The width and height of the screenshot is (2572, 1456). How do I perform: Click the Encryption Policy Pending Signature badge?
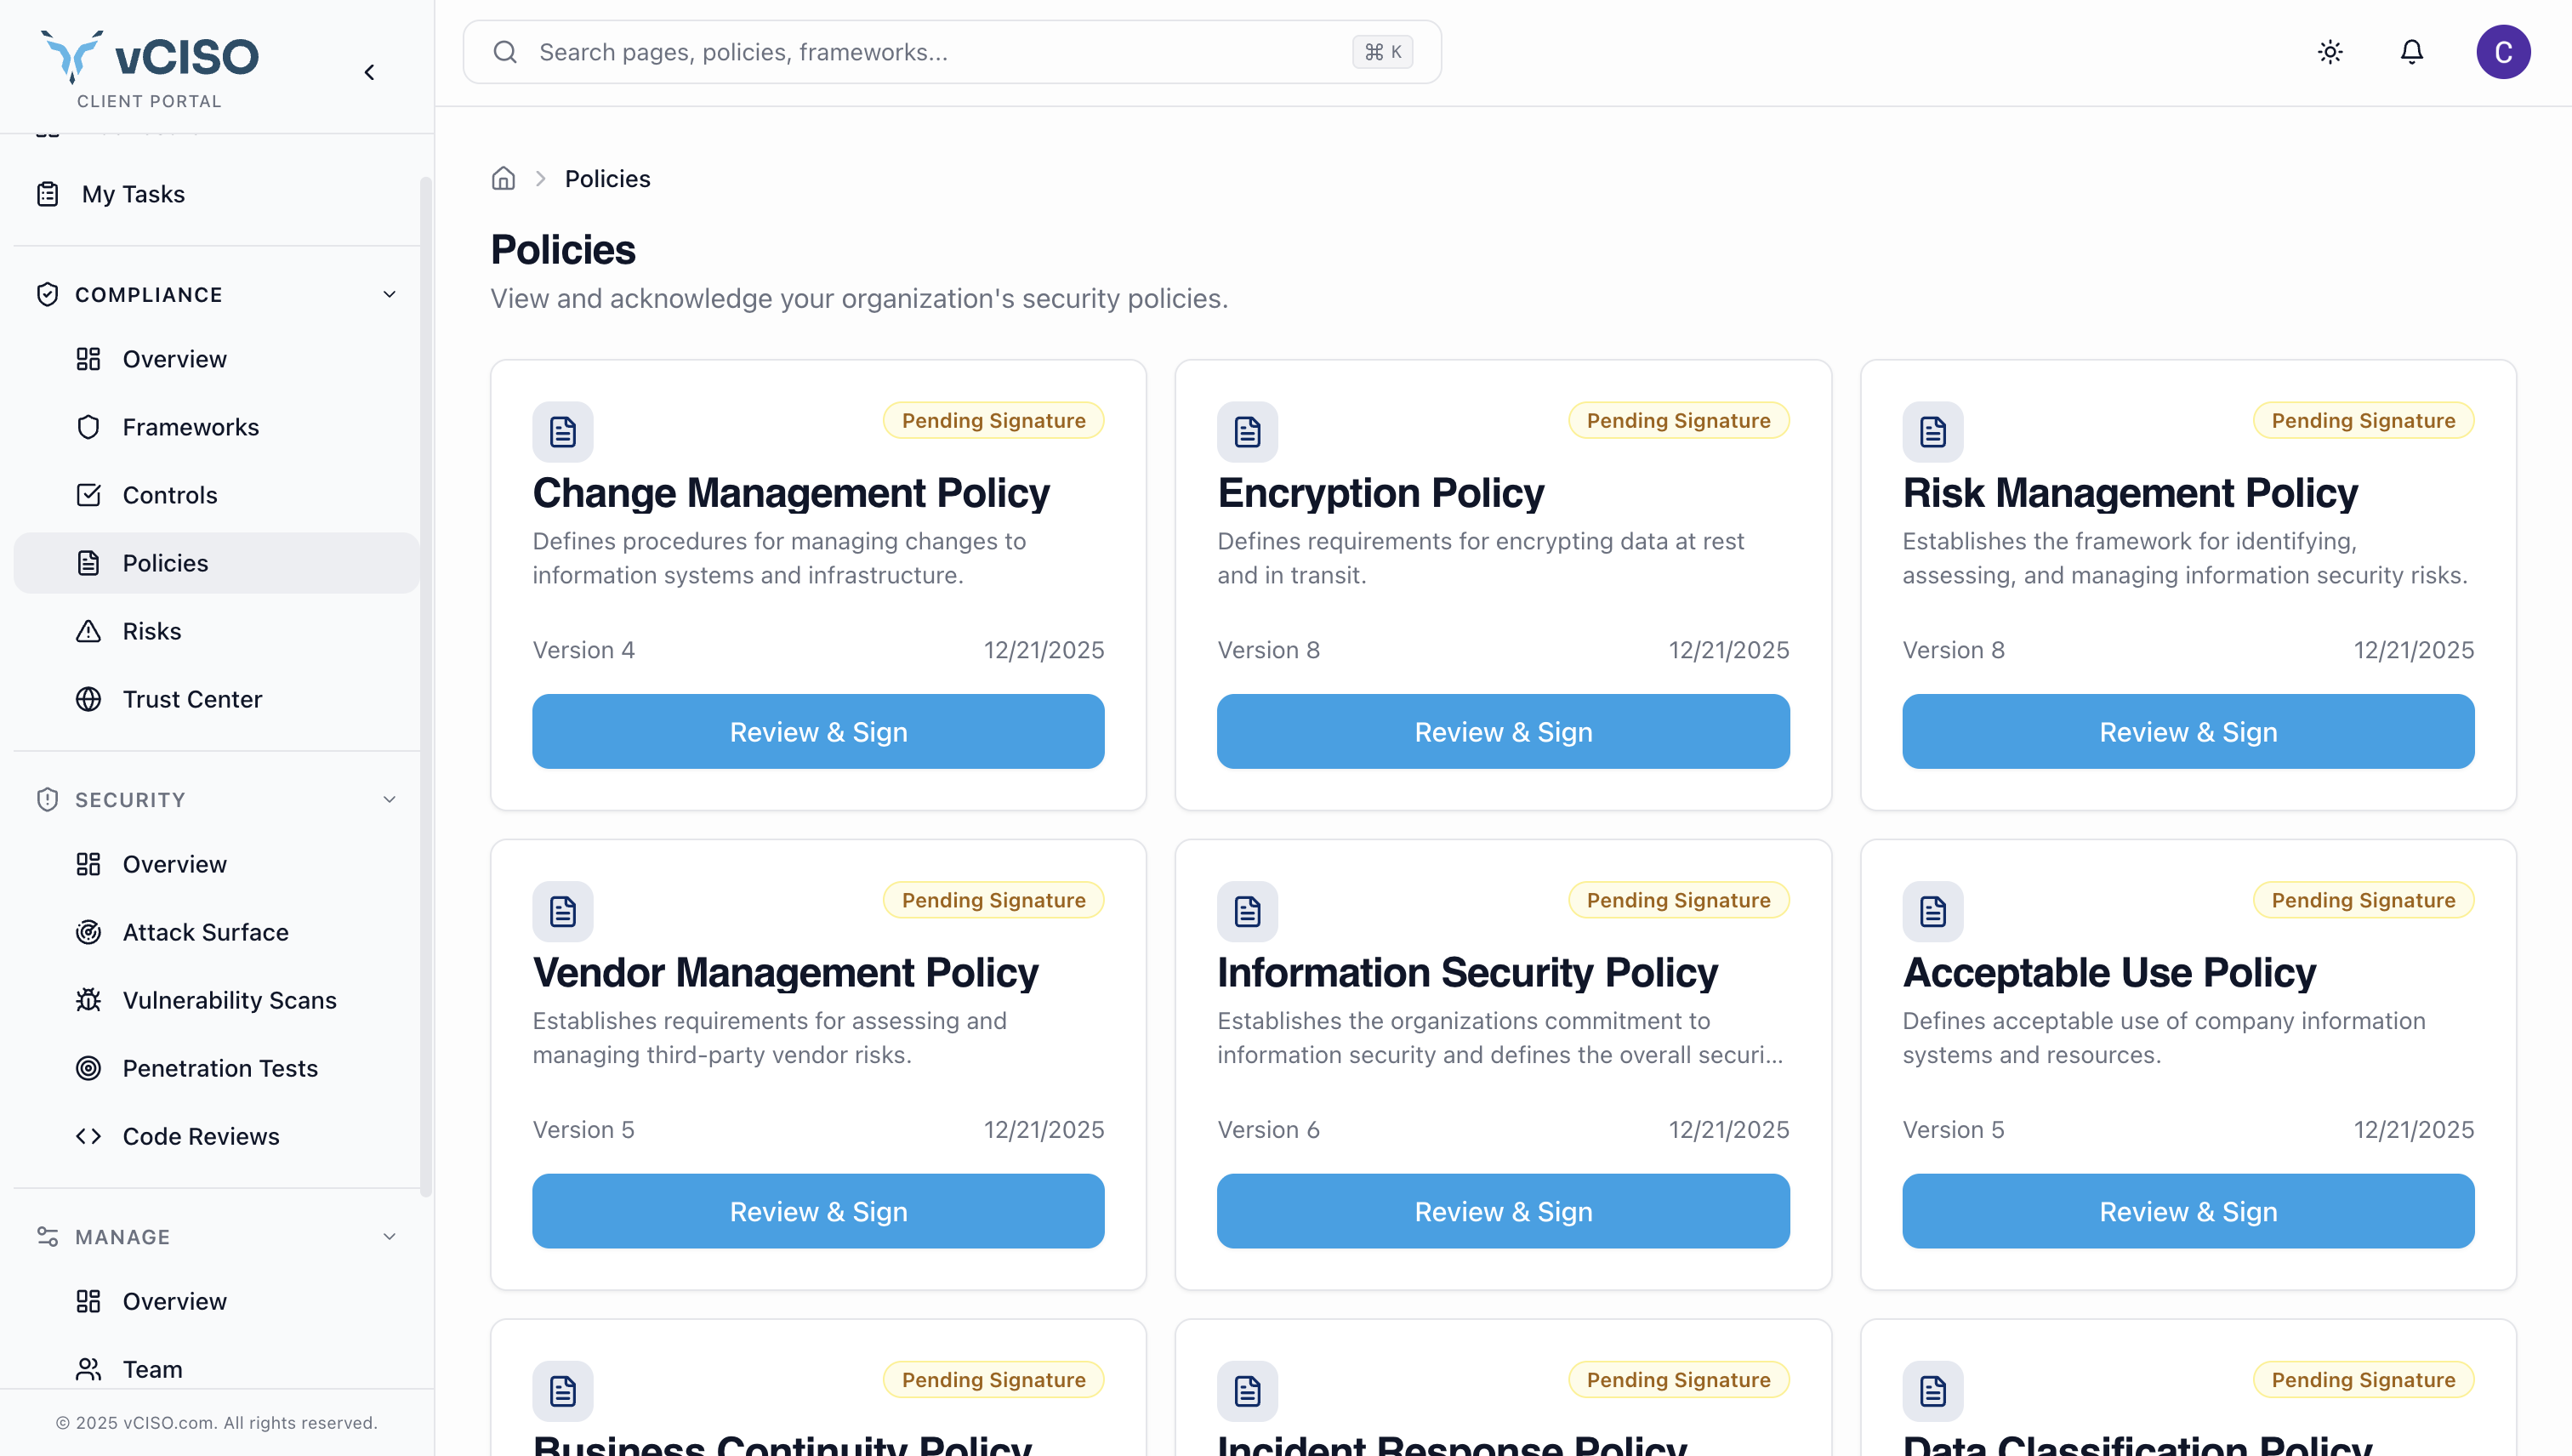pos(1678,420)
